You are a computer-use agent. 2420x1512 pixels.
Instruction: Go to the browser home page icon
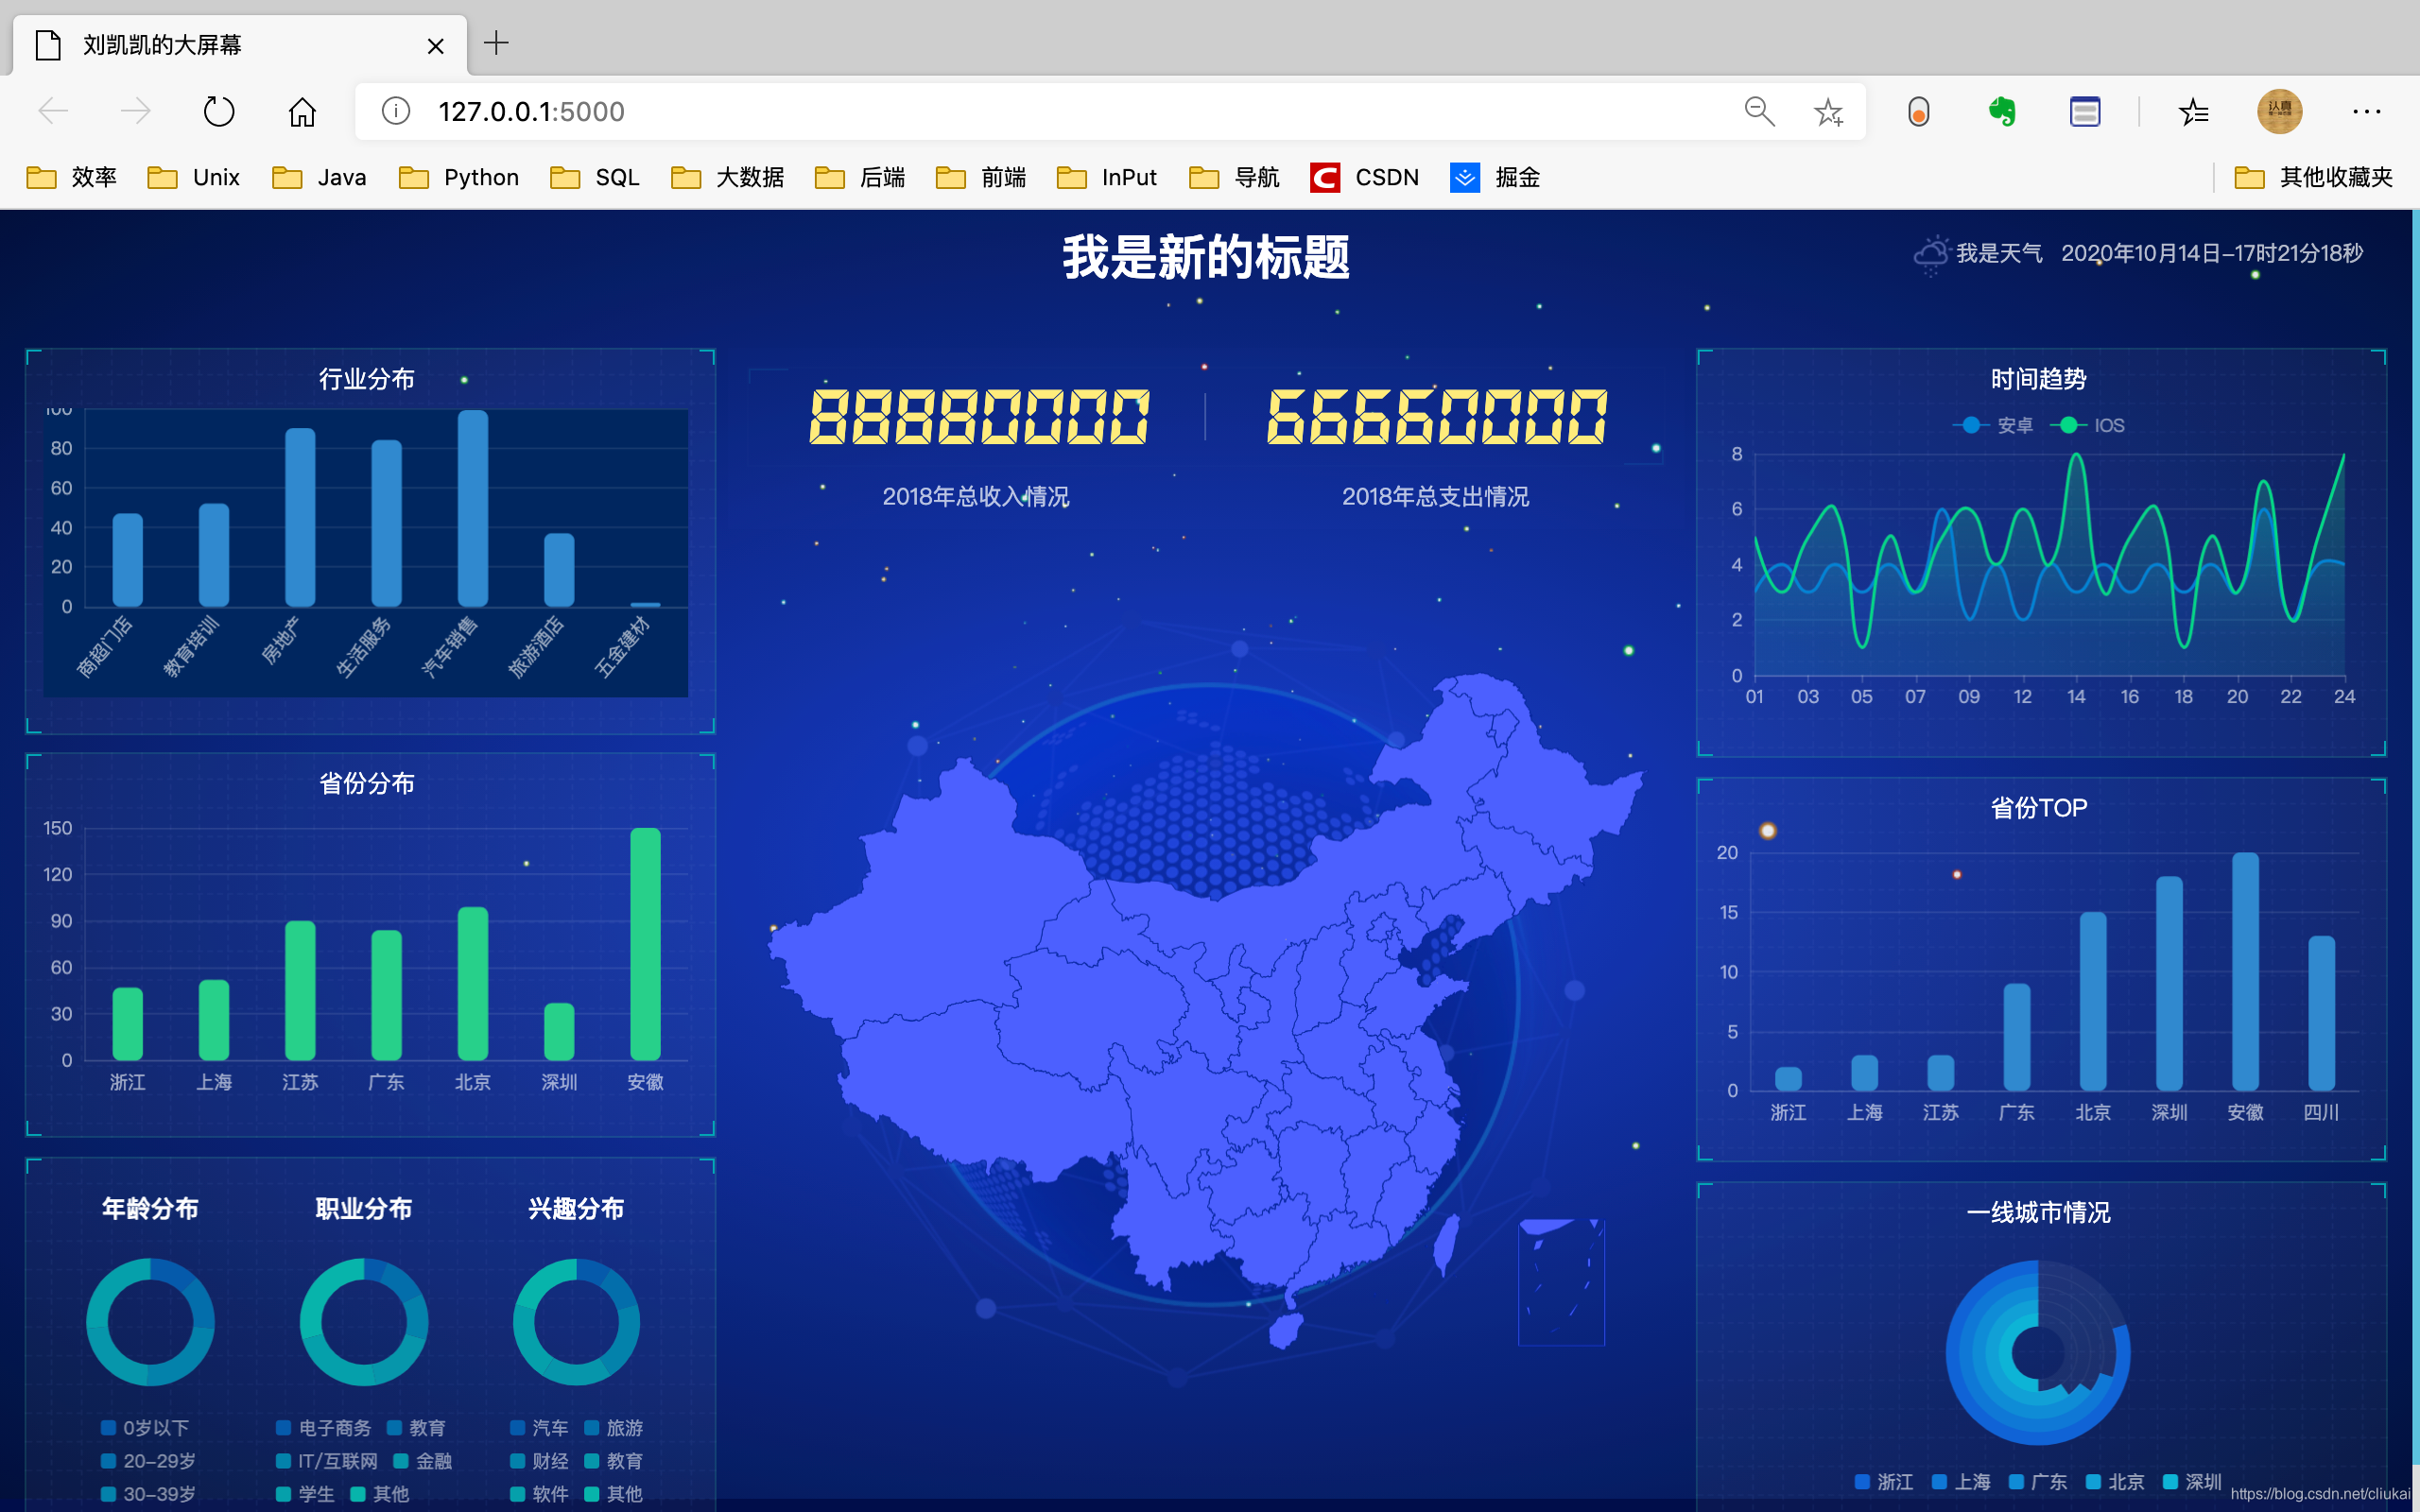coord(302,111)
